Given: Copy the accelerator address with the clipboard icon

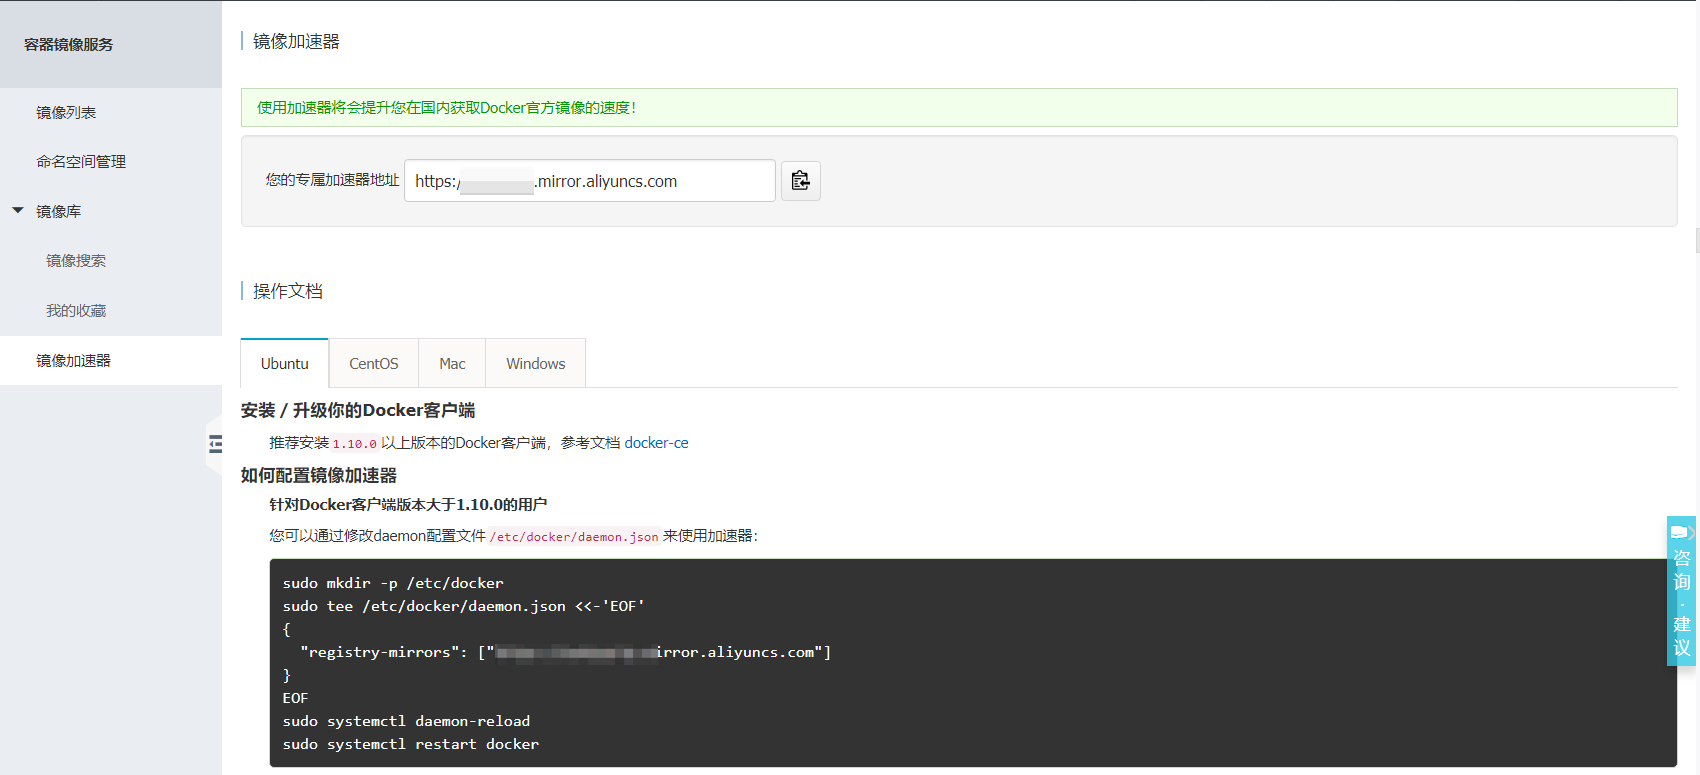Looking at the screenshot, I should [800, 181].
